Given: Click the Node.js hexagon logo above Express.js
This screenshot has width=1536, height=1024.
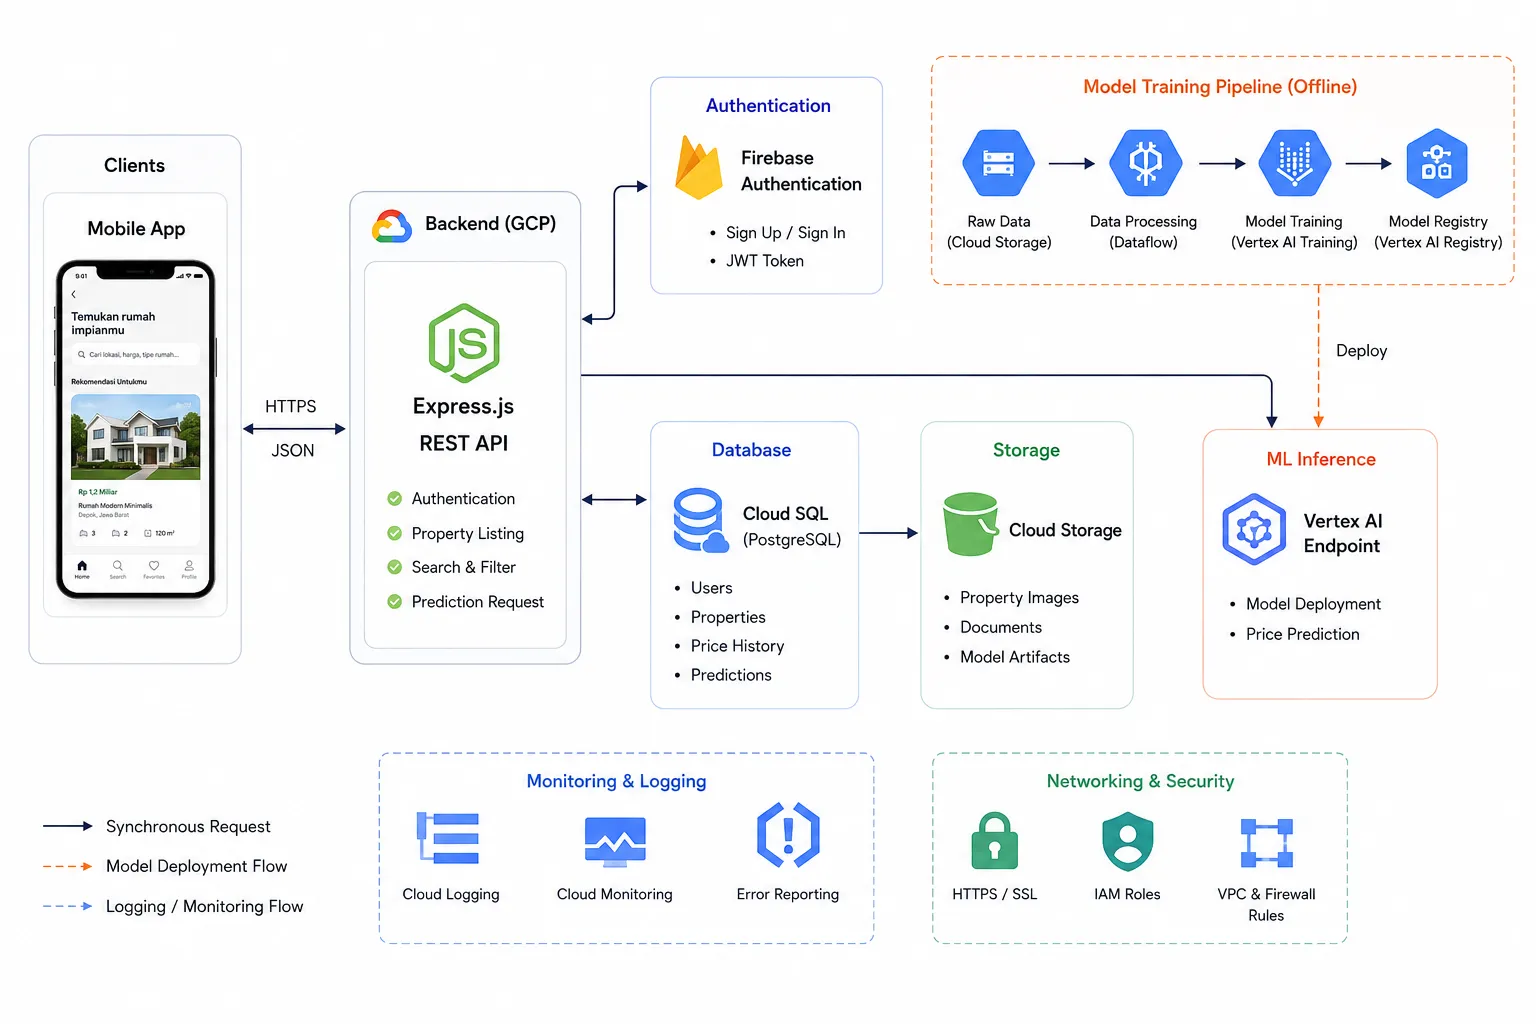Looking at the screenshot, I should click(x=464, y=343).
